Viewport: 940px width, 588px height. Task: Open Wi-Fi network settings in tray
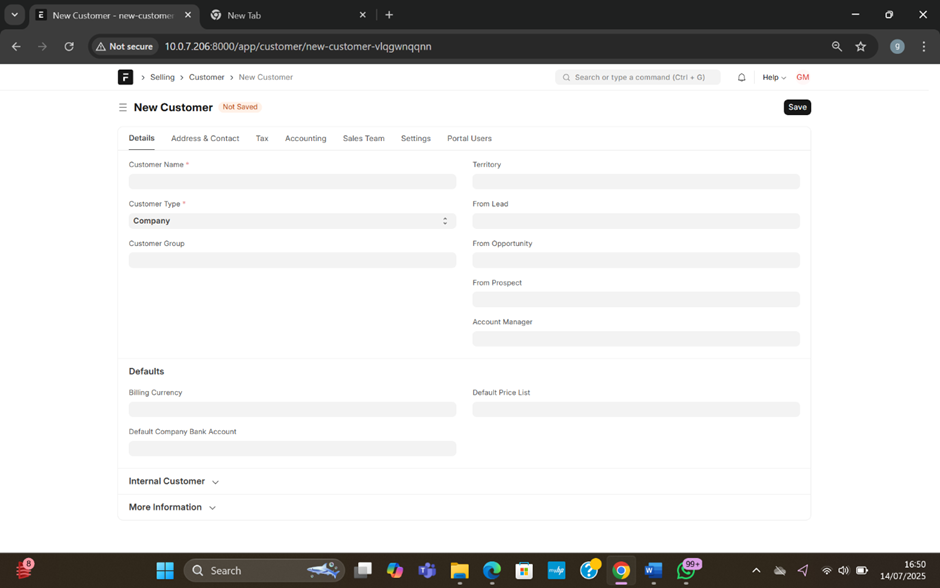pyautogui.click(x=827, y=571)
